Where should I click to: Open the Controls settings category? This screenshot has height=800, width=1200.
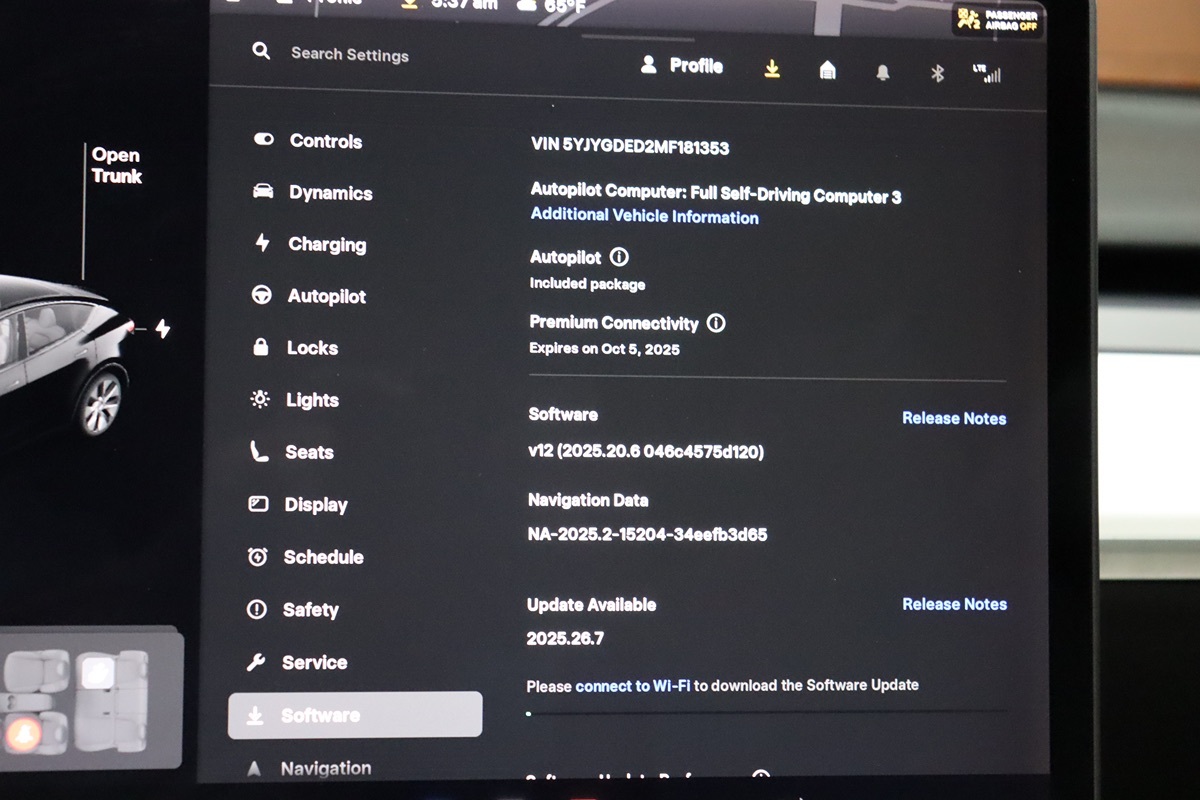pyautogui.click(x=308, y=141)
